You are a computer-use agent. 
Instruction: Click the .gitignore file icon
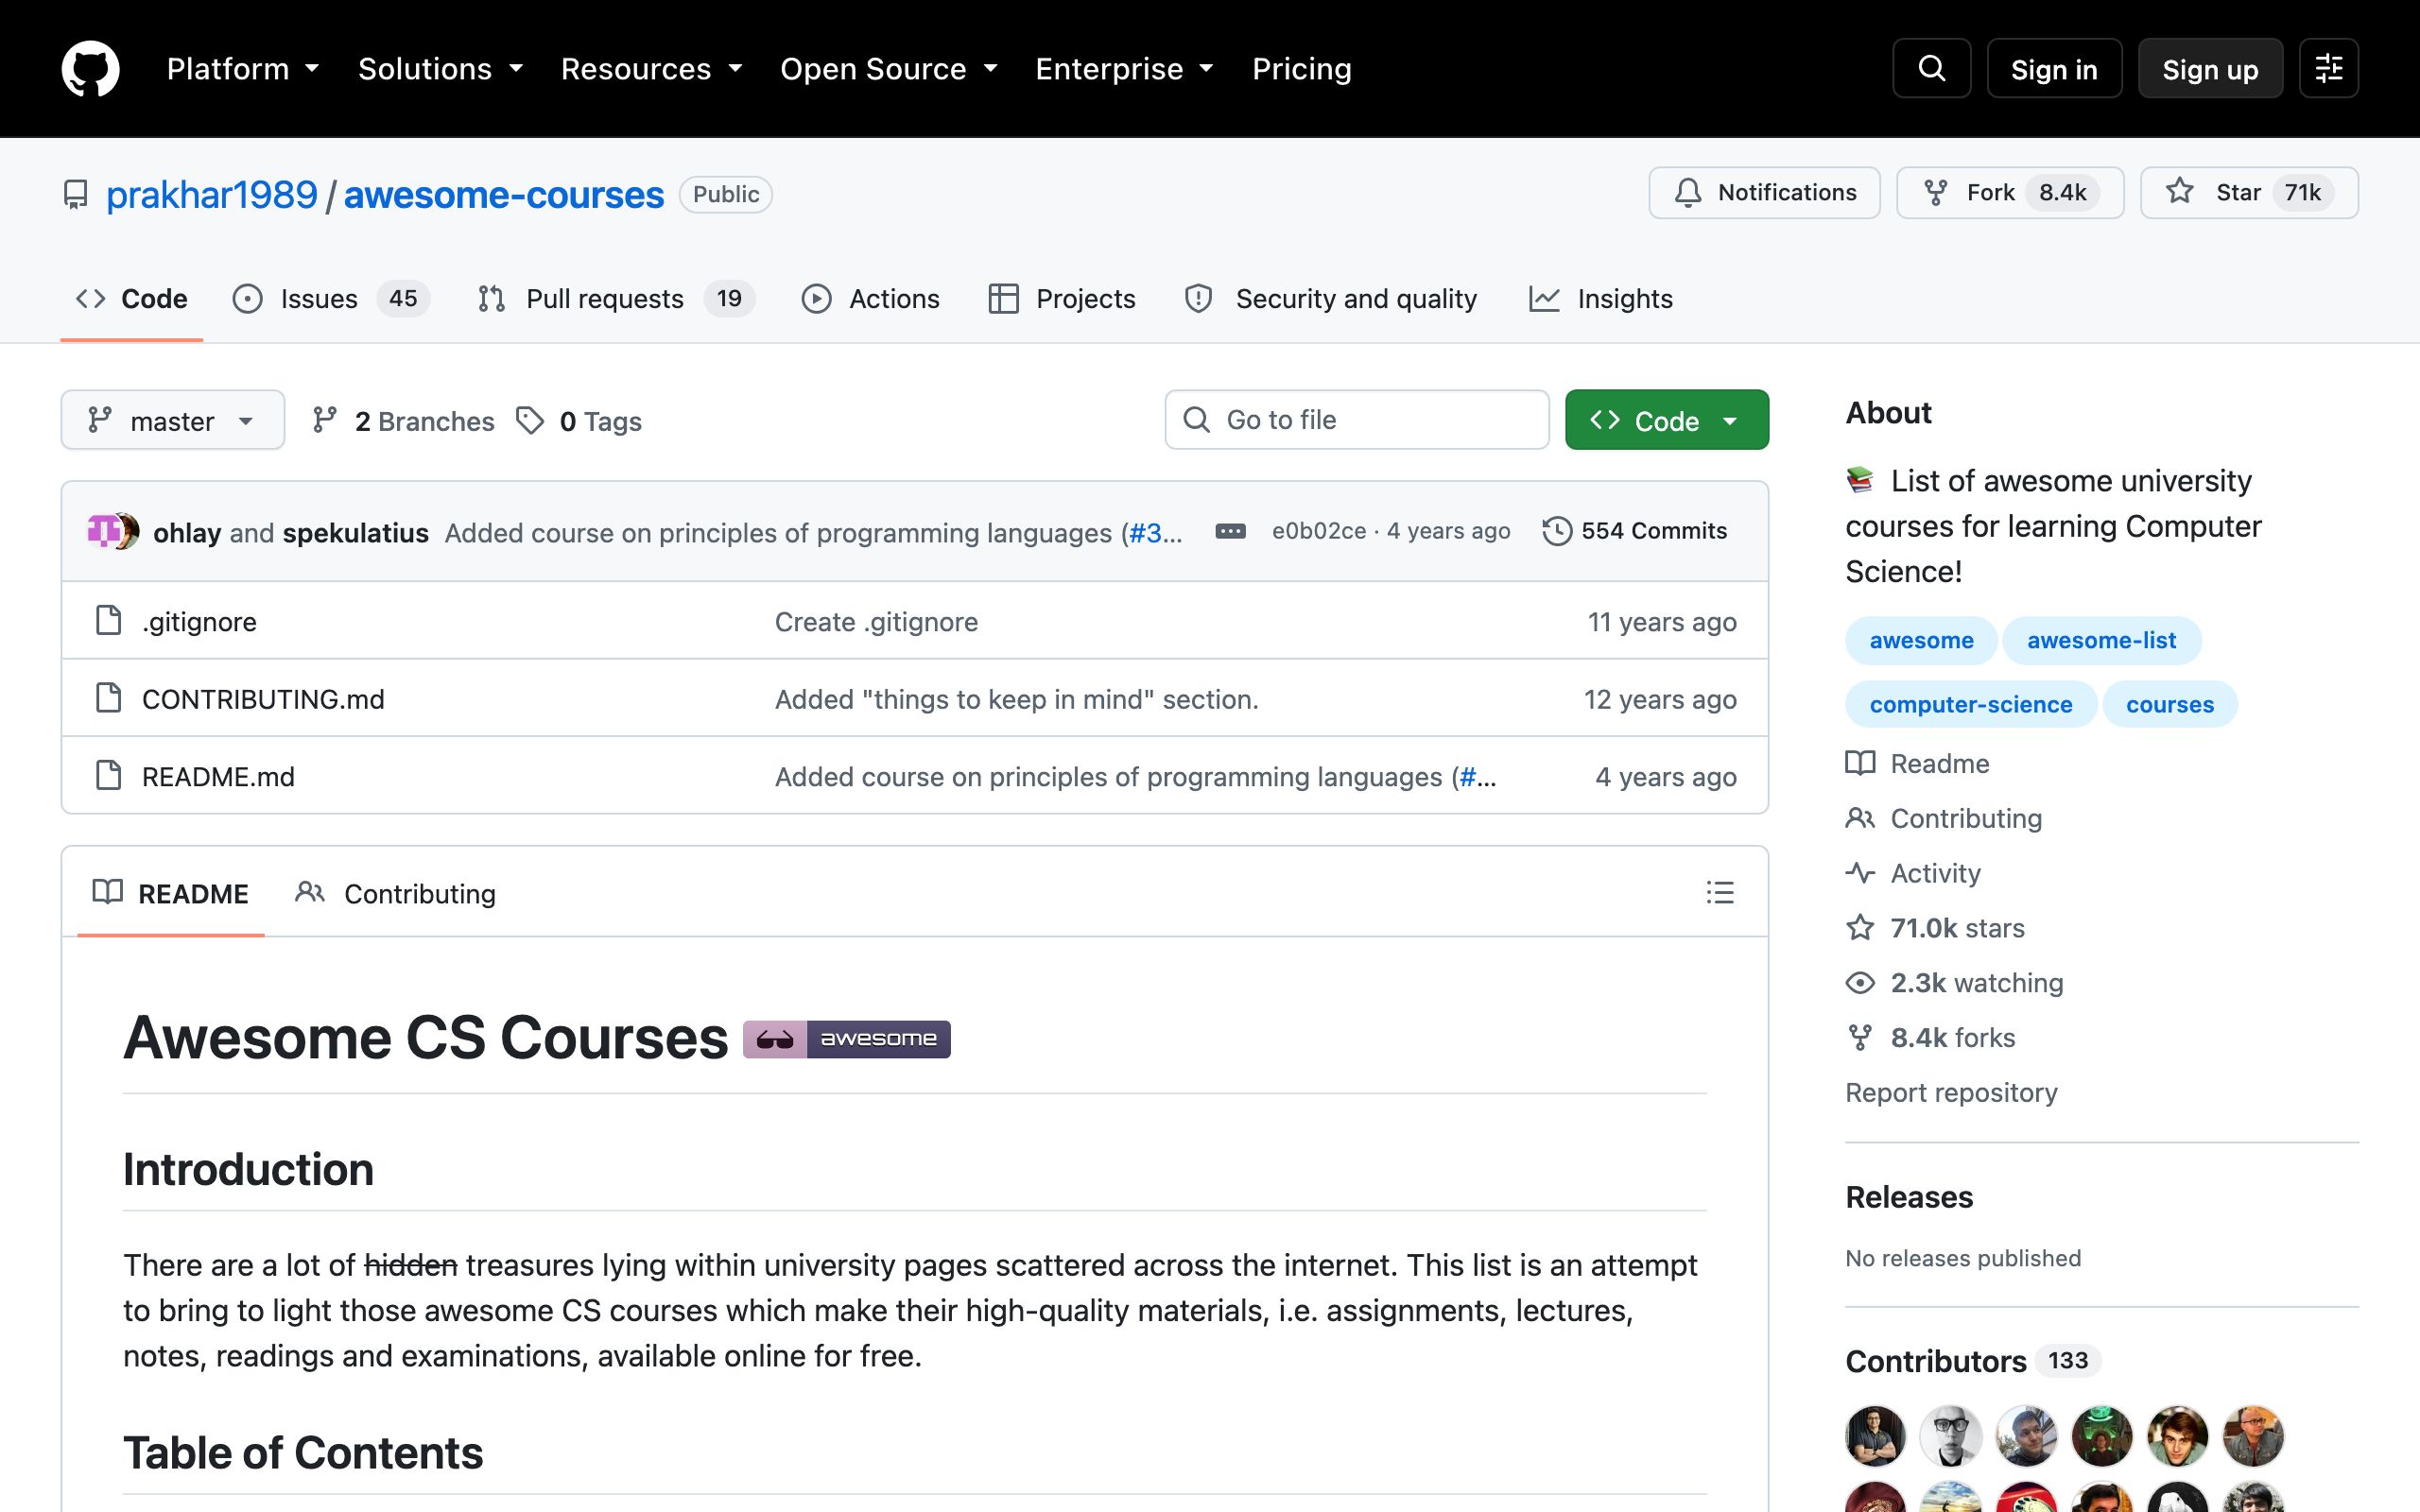[108, 621]
